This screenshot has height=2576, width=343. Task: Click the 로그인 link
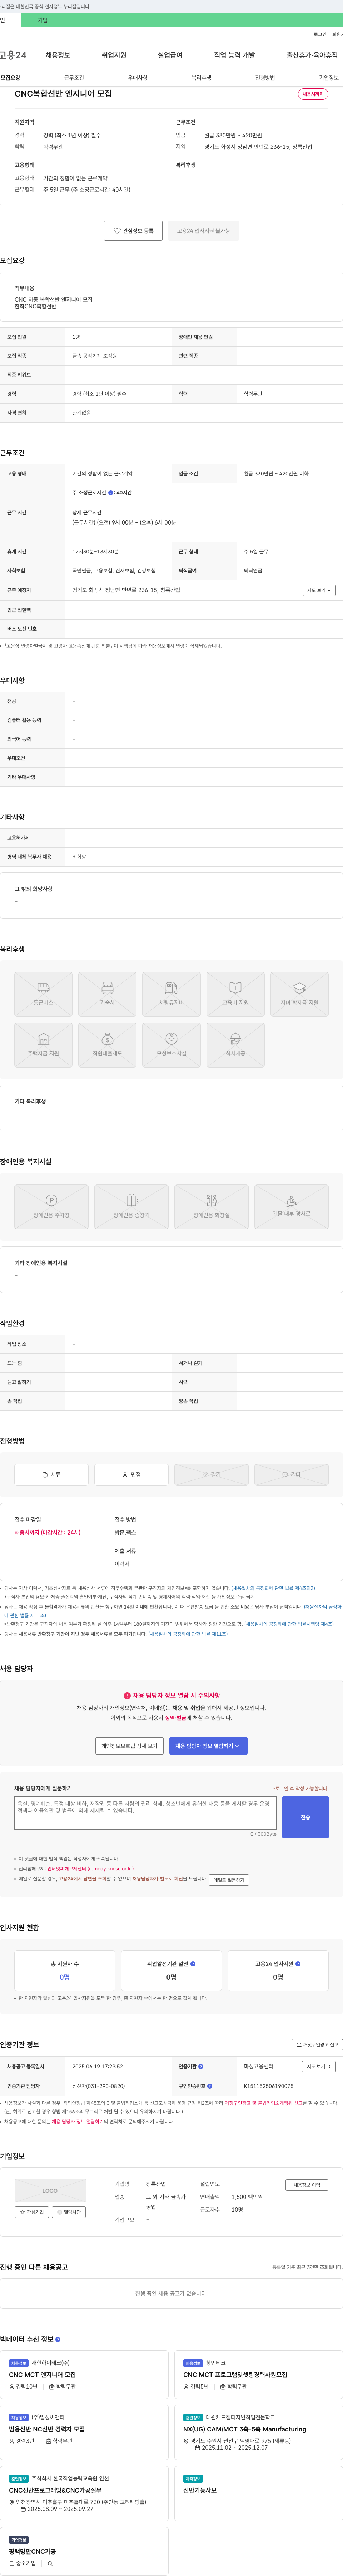[x=320, y=34]
